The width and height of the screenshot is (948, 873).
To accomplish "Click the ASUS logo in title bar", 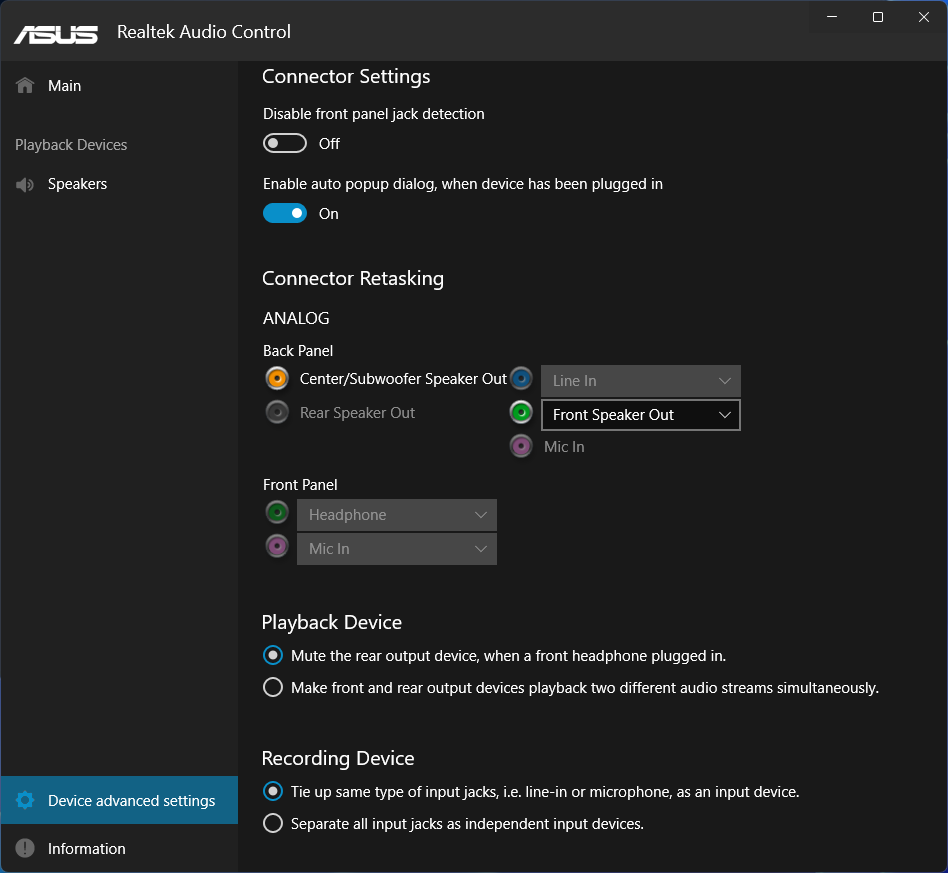I will click(x=56, y=33).
